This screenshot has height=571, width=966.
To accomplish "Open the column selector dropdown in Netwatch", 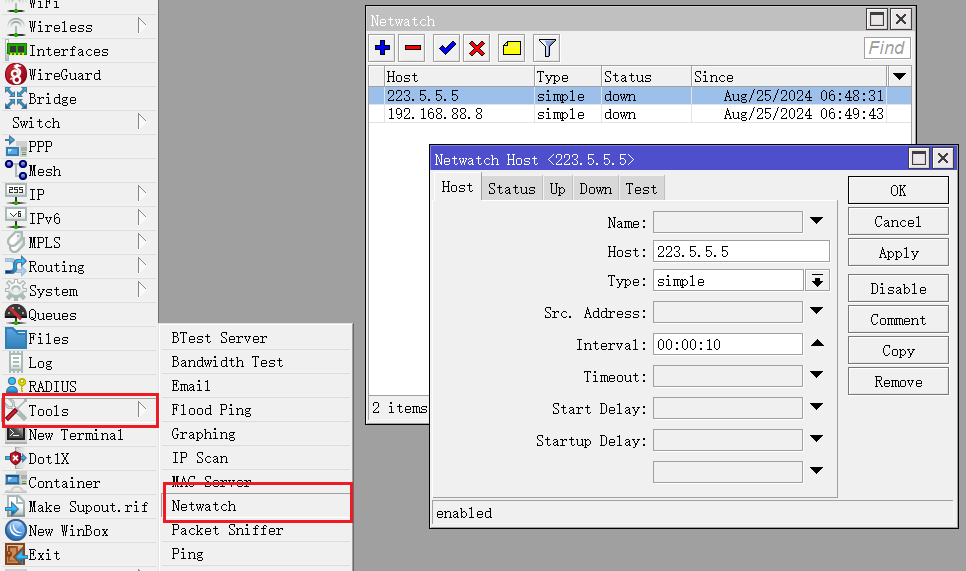I will pyautogui.click(x=899, y=77).
